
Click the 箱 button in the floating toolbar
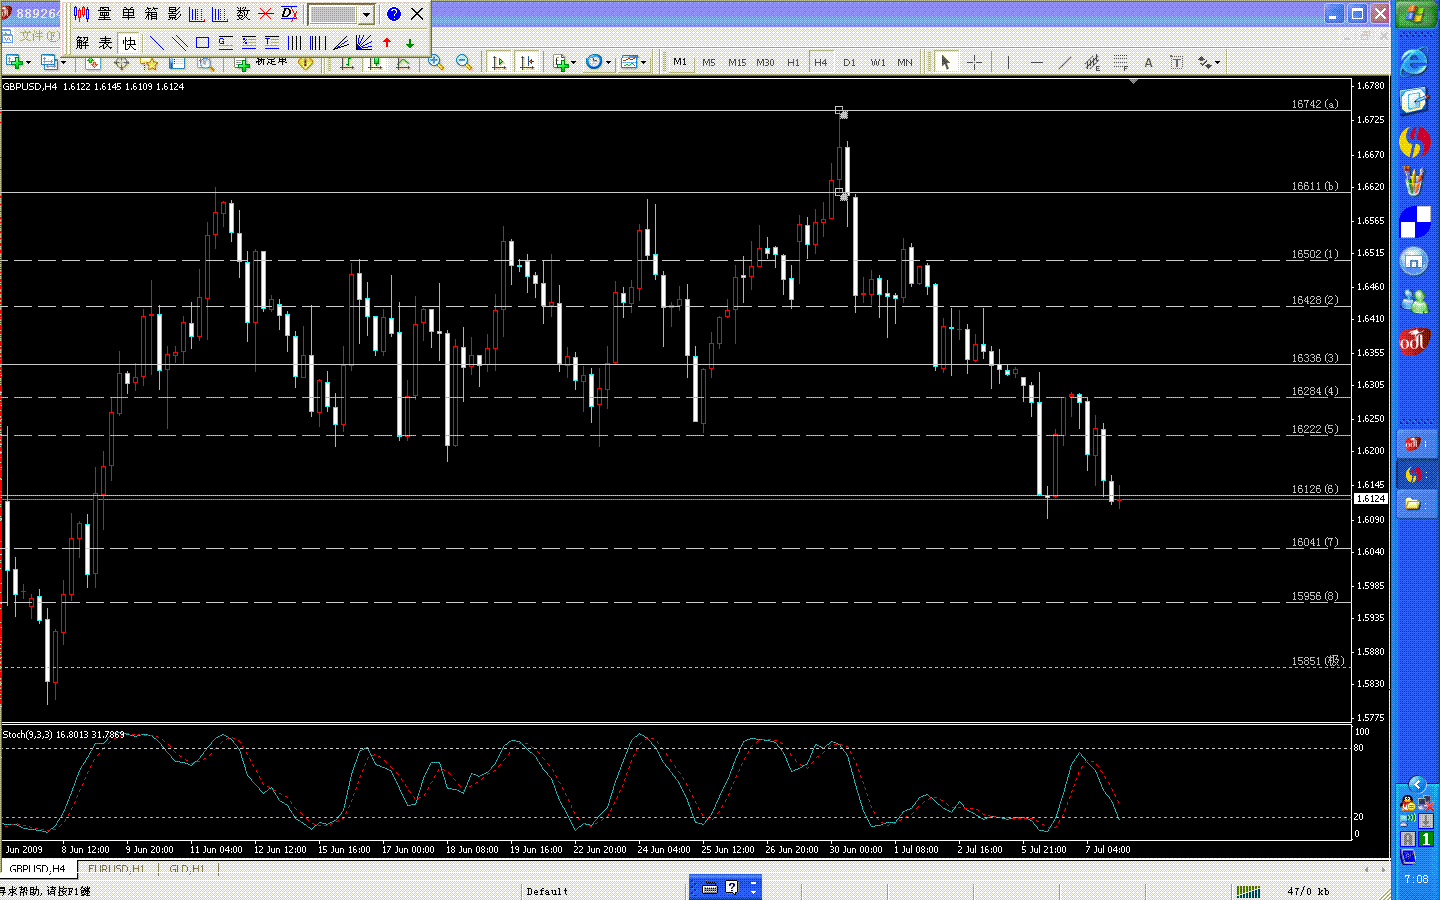pos(151,14)
